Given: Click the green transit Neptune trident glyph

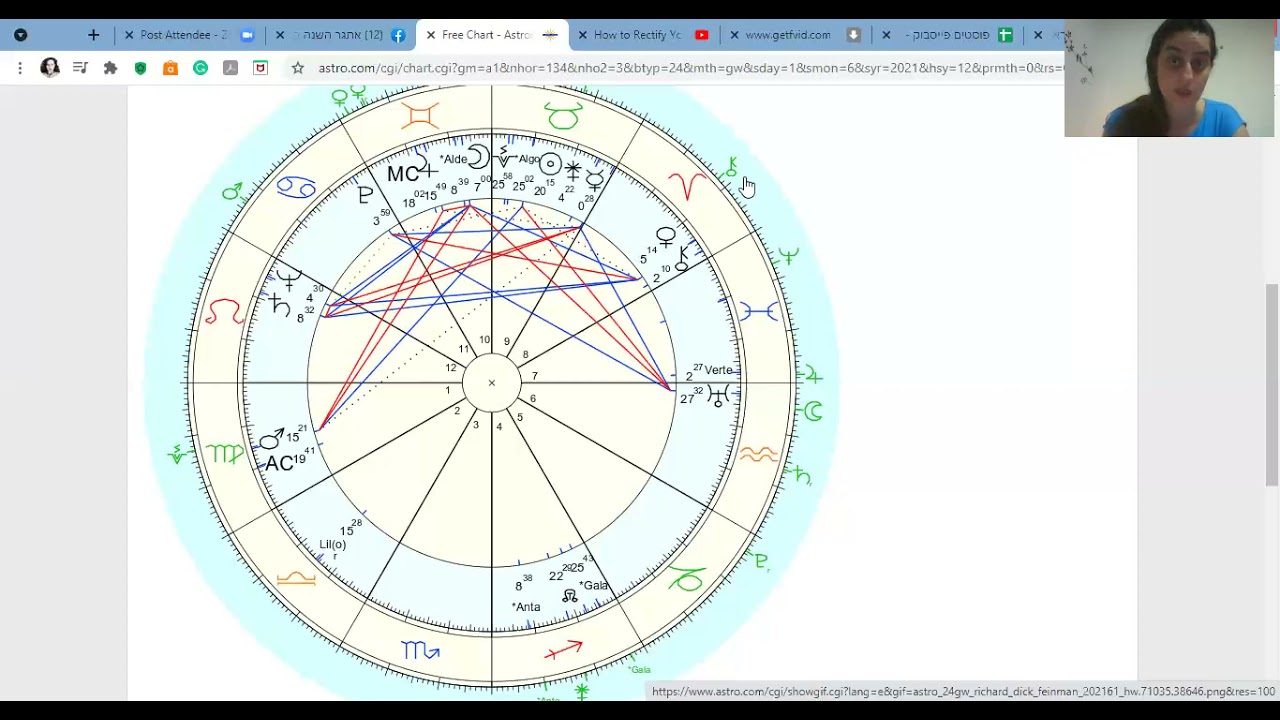Looking at the screenshot, I should tap(789, 257).
